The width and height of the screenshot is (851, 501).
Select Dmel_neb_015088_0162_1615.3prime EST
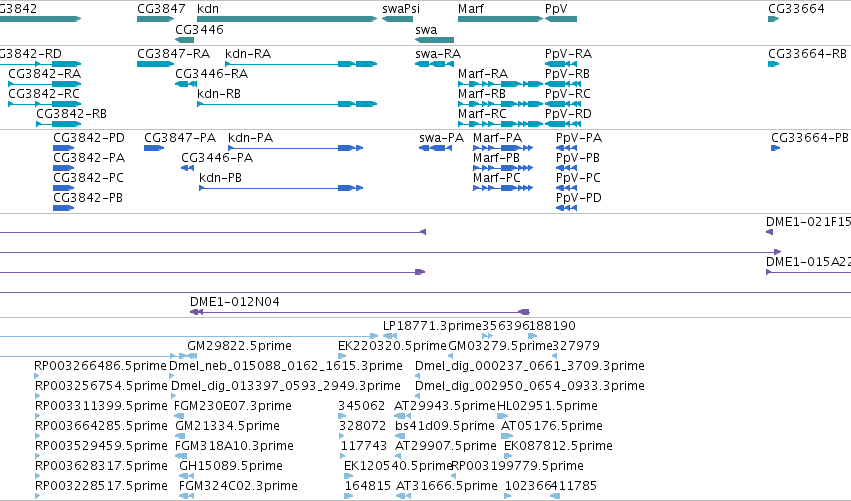286,366
